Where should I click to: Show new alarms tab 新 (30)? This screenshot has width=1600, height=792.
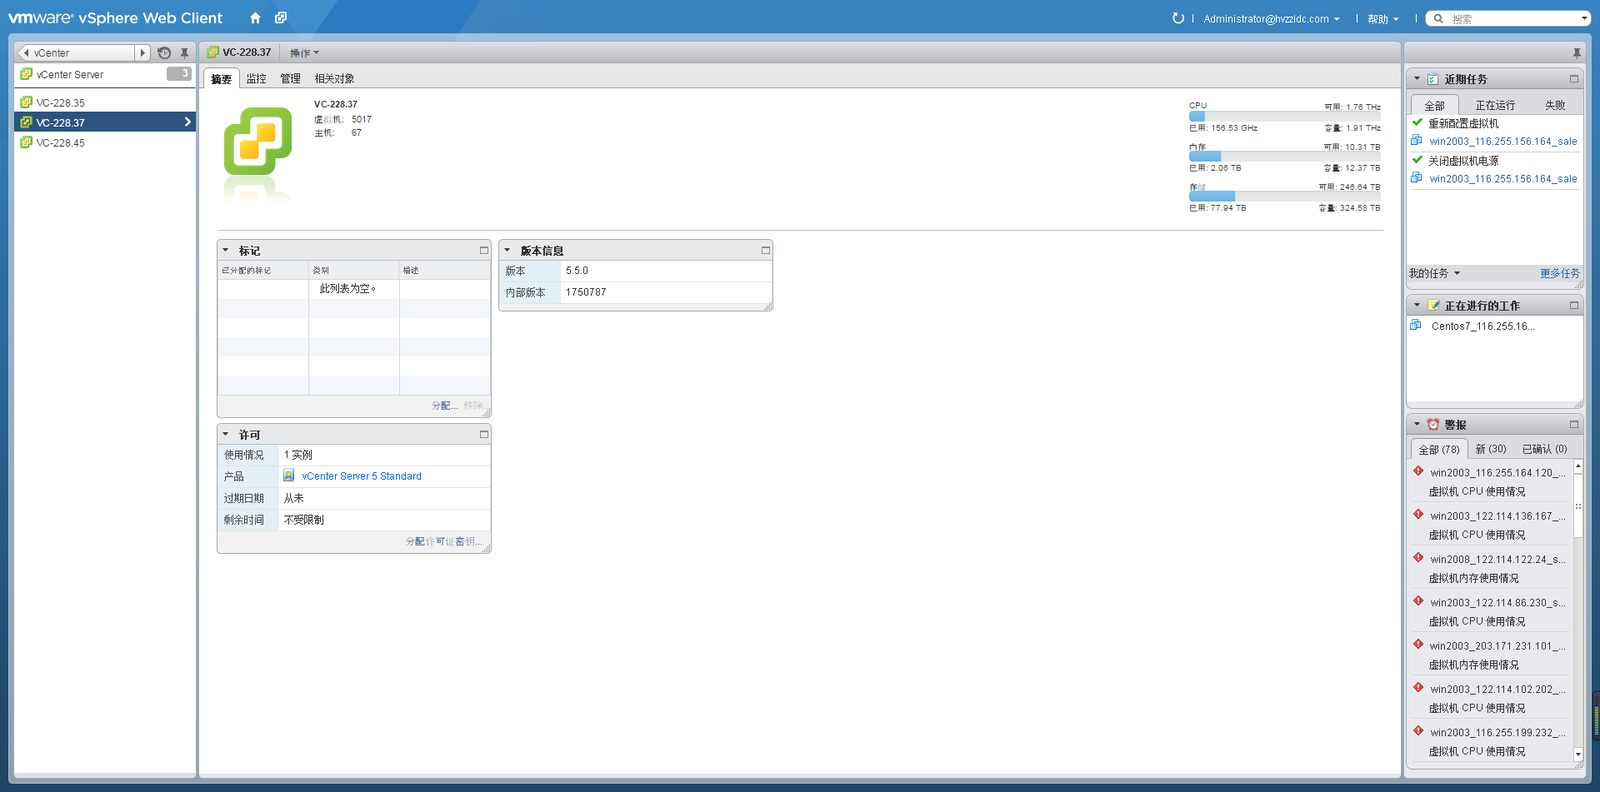coord(1490,449)
